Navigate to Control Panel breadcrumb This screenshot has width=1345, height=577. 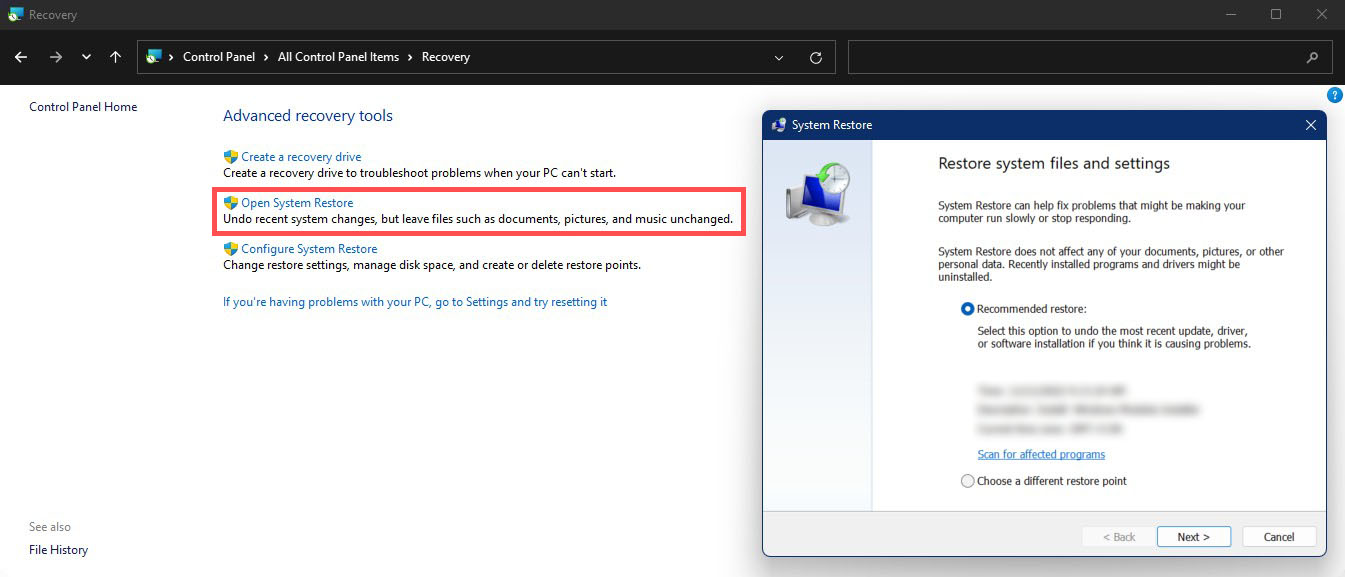219,57
